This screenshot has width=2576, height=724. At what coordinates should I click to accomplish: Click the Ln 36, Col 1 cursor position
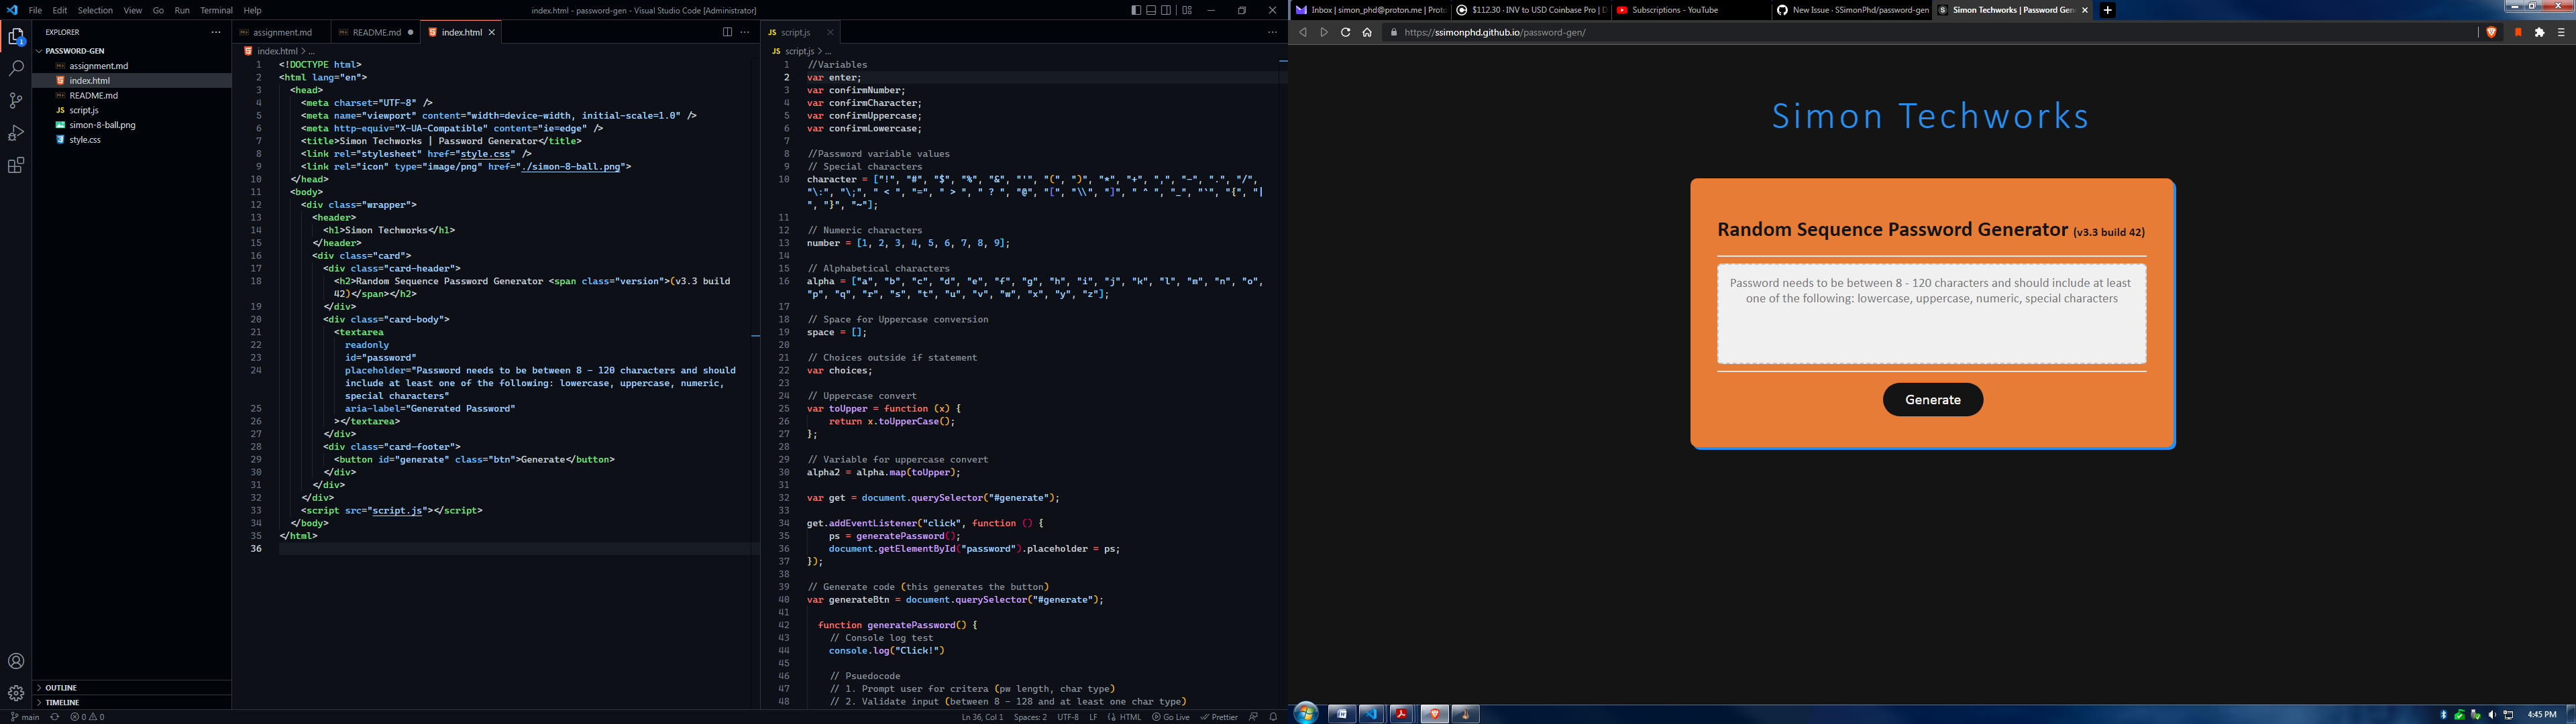(982, 717)
